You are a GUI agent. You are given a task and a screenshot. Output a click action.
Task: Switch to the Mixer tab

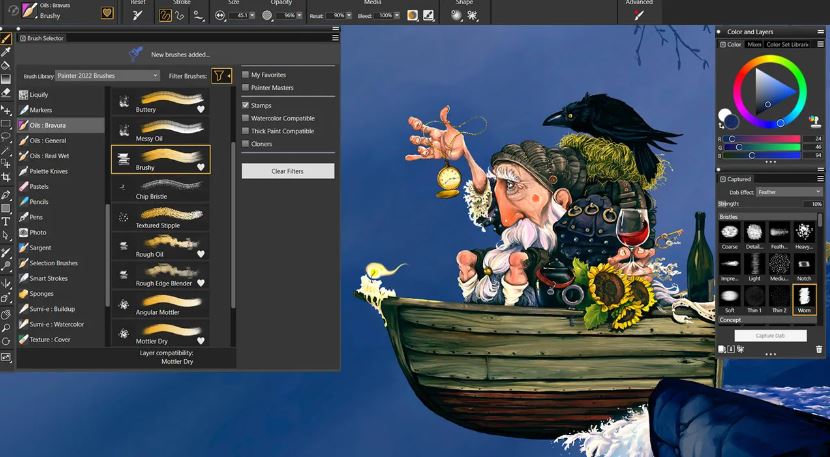pos(754,44)
